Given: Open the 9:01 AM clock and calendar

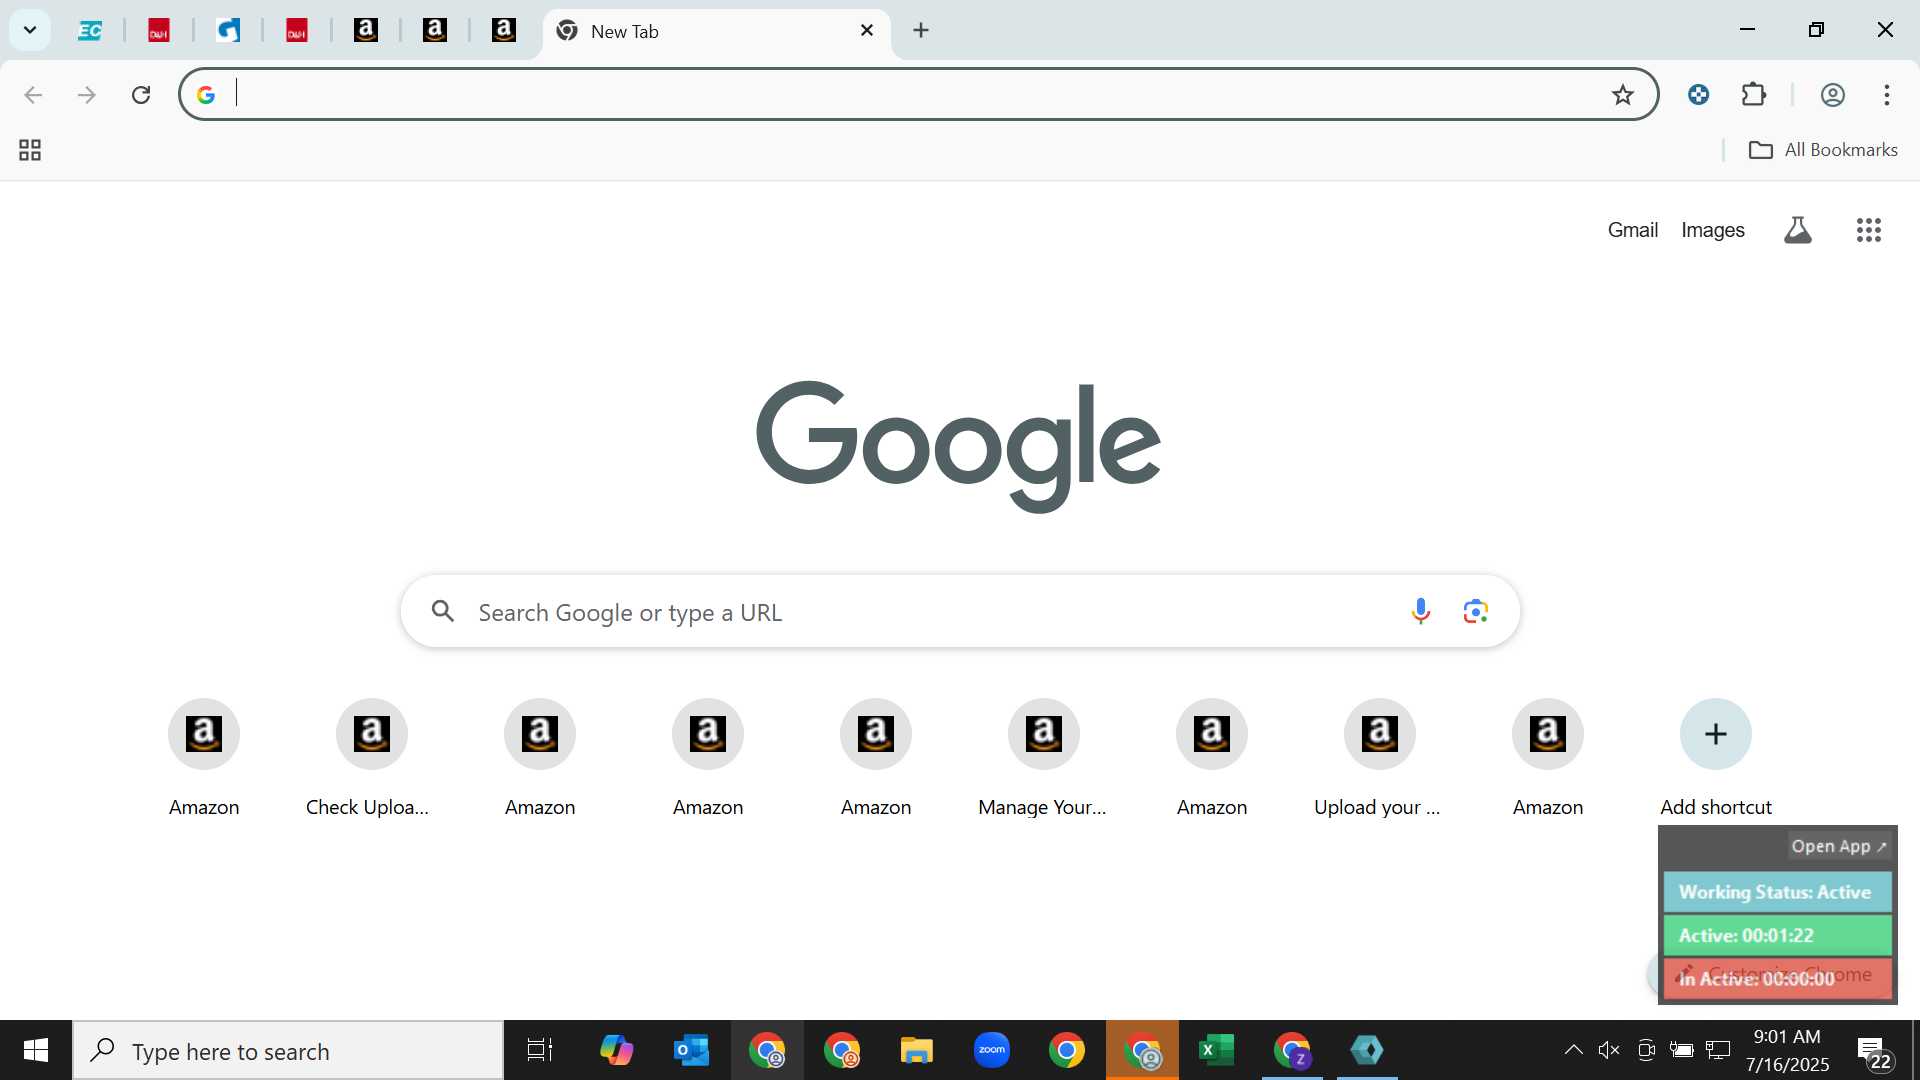Looking at the screenshot, I should pyautogui.click(x=1787, y=1050).
